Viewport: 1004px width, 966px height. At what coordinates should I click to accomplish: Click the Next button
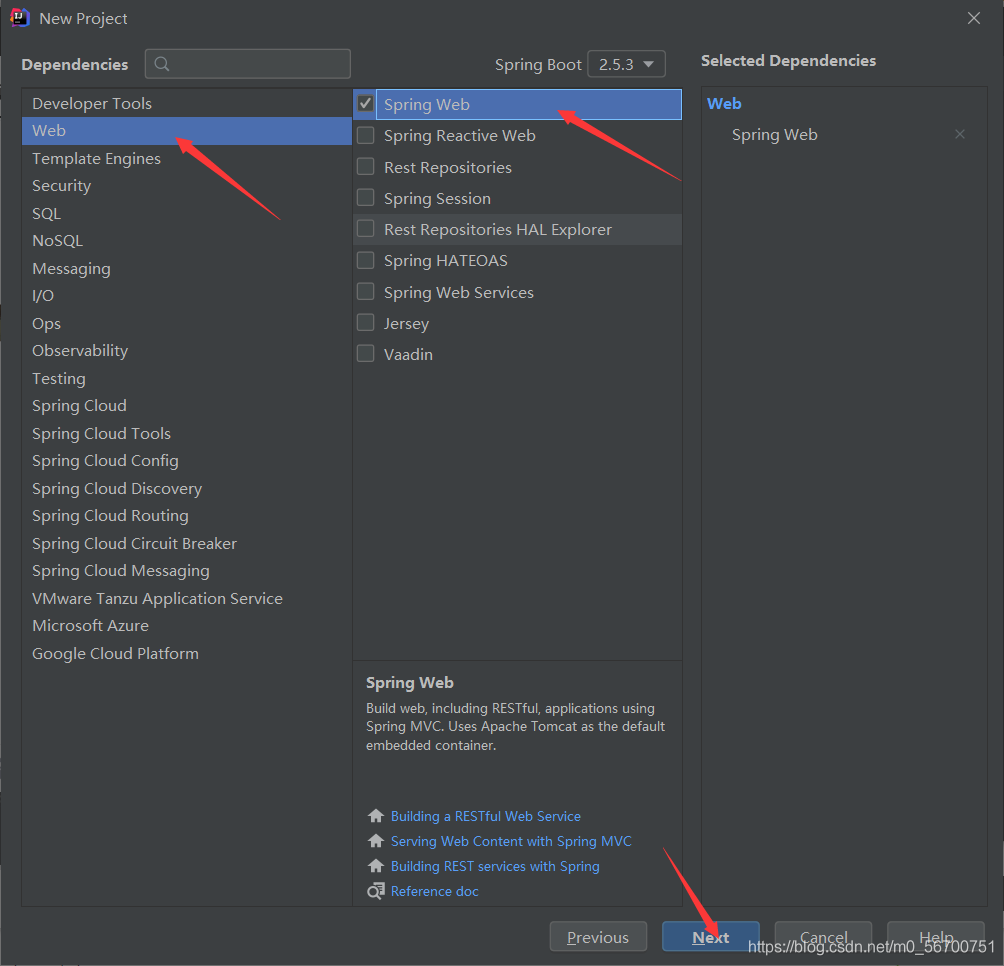click(711, 937)
